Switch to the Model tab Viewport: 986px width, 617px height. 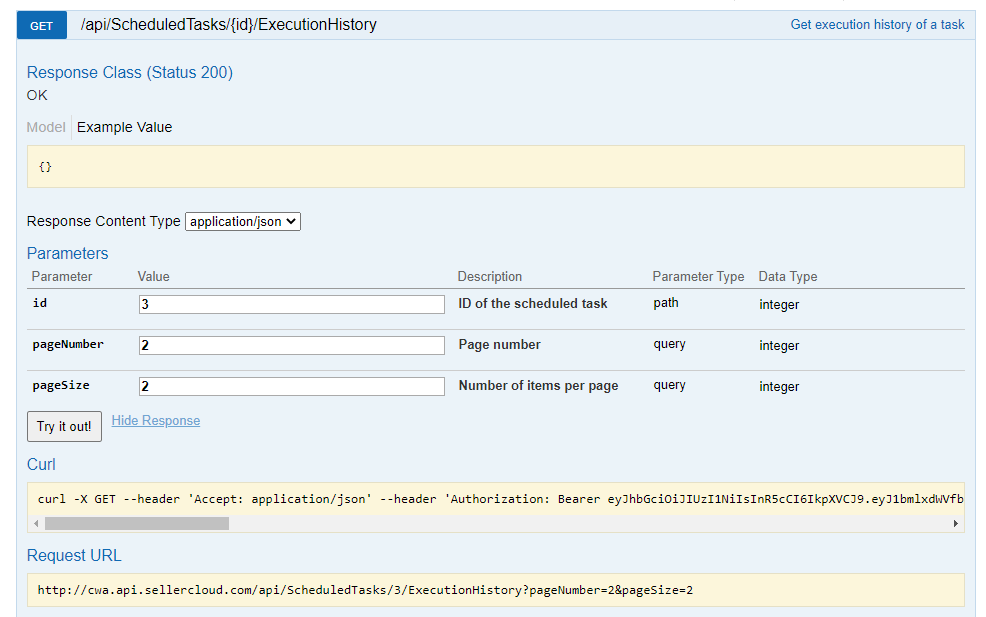click(x=46, y=127)
